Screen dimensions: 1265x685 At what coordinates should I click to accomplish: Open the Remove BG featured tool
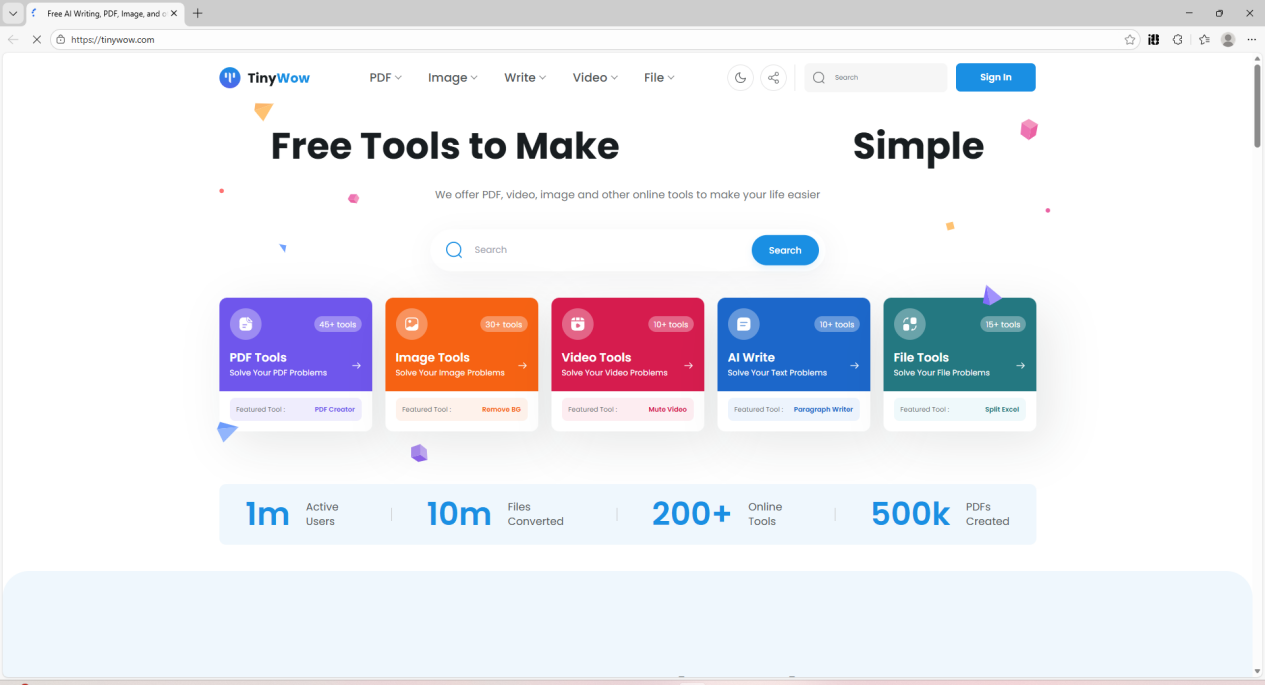(x=501, y=409)
